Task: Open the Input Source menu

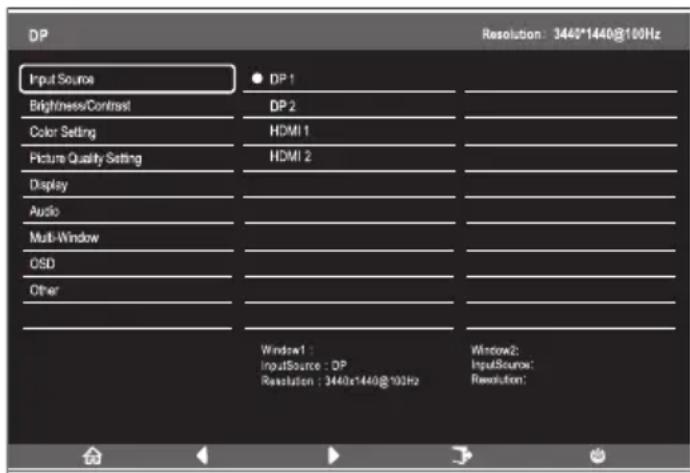Action: click(x=127, y=79)
